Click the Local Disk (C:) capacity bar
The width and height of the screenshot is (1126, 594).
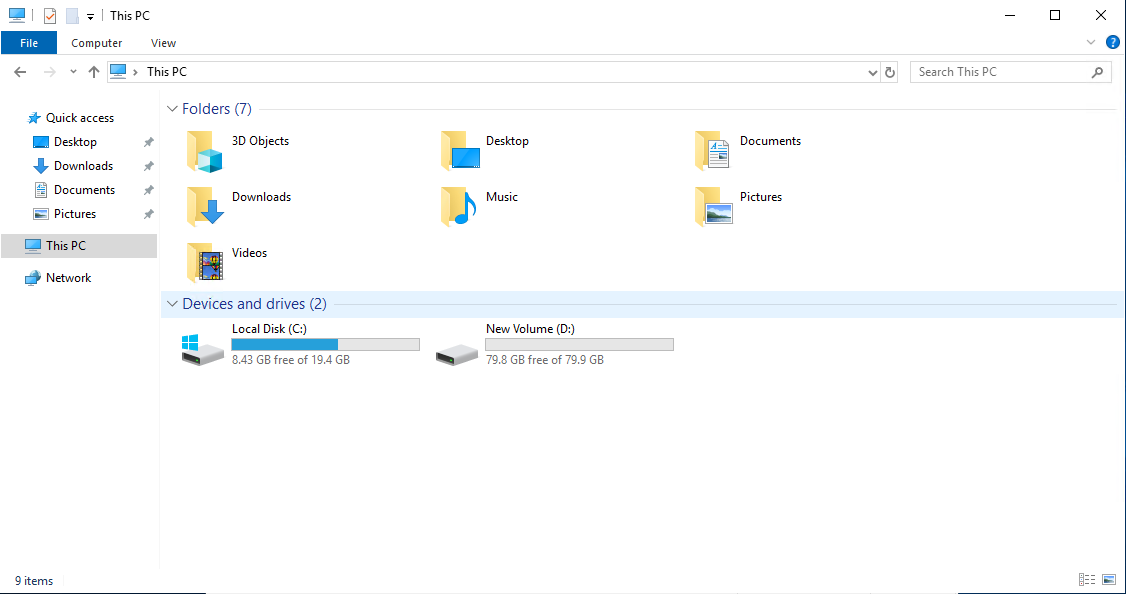click(x=324, y=344)
